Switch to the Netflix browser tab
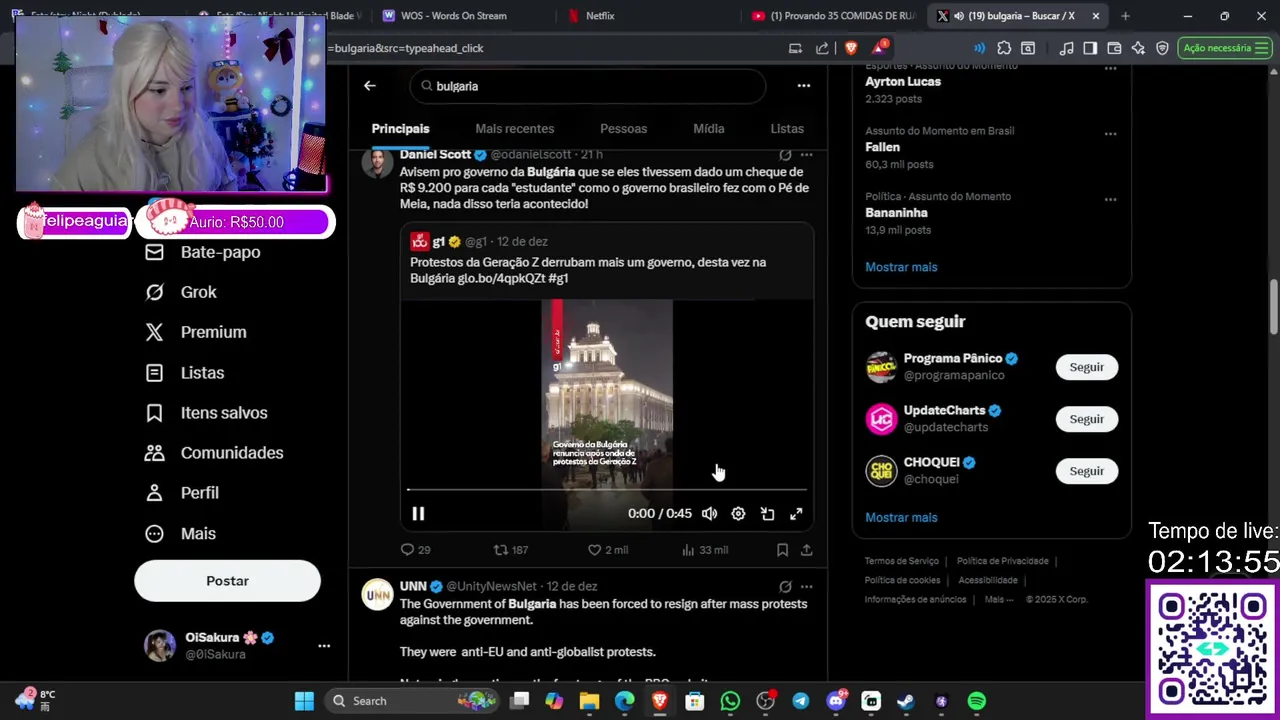Viewport: 1280px width, 720px height. pyautogui.click(x=600, y=16)
